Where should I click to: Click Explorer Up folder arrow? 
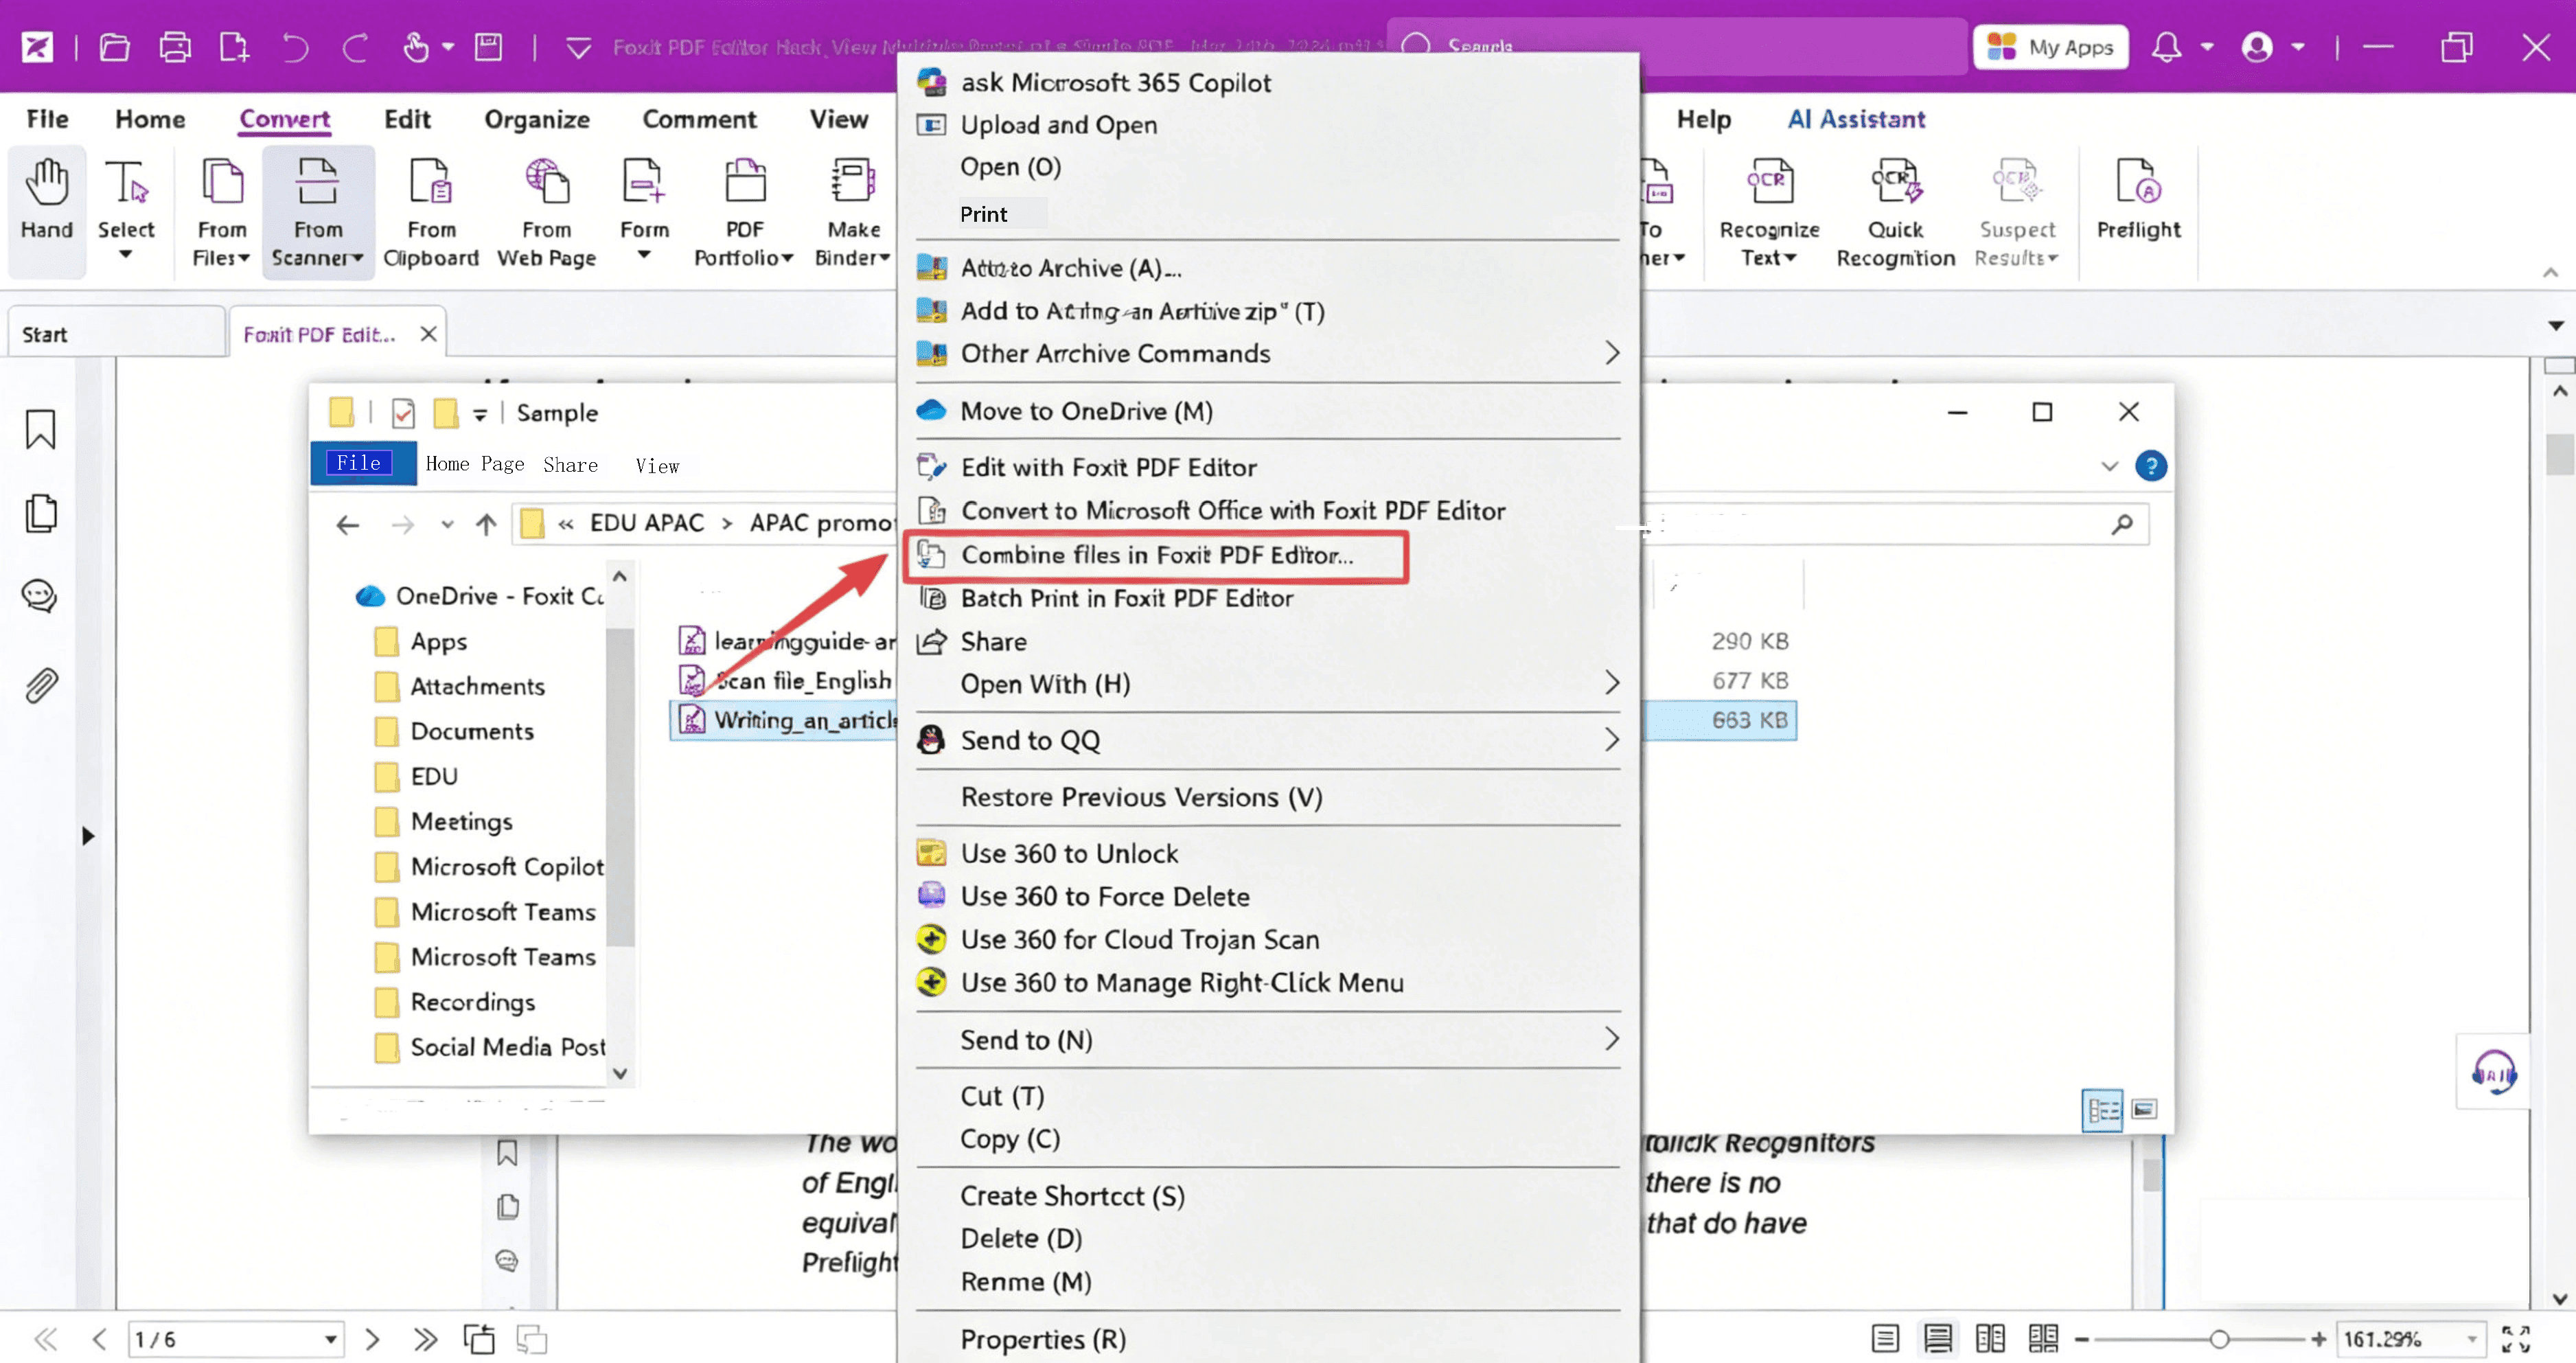[x=486, y=524]
